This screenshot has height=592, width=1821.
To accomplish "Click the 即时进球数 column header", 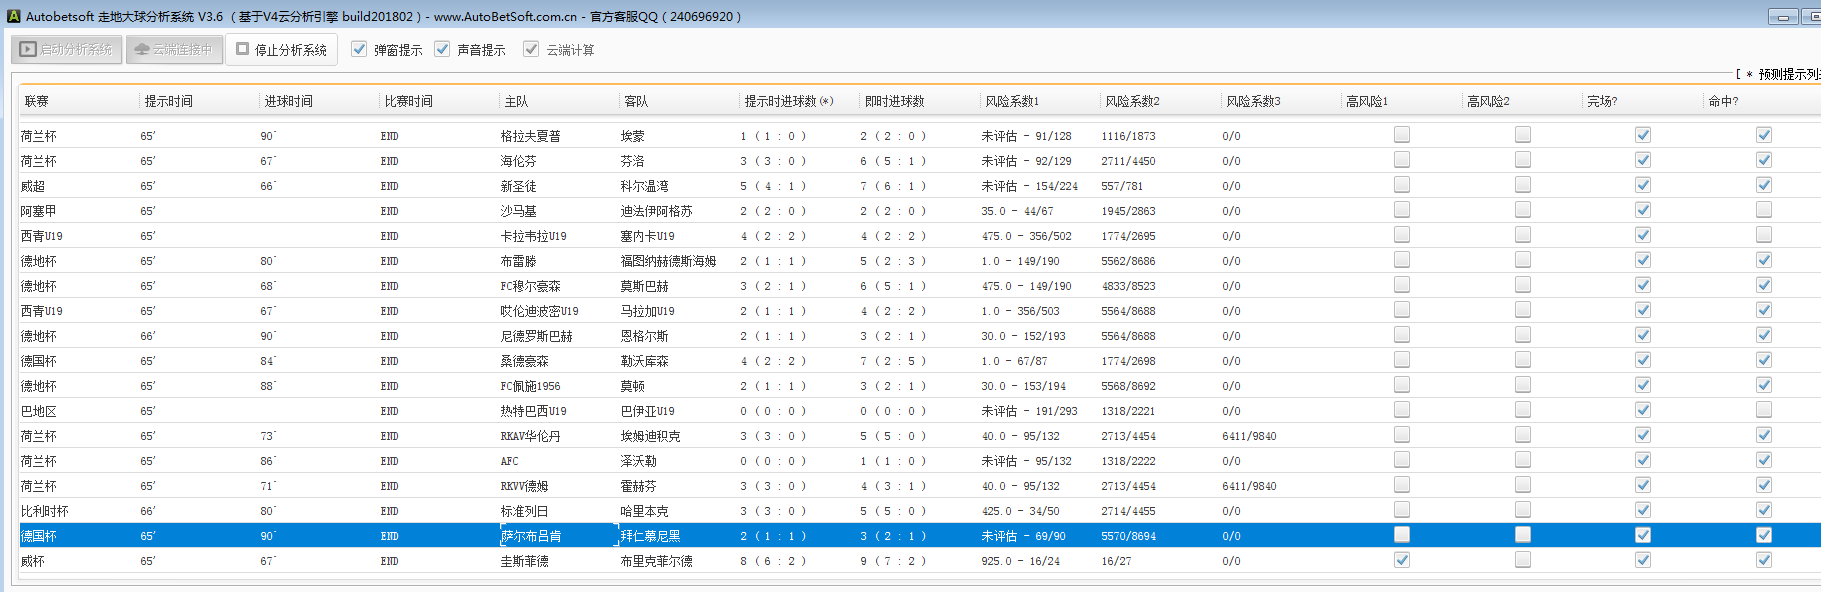I will click(x=894, y=101).
